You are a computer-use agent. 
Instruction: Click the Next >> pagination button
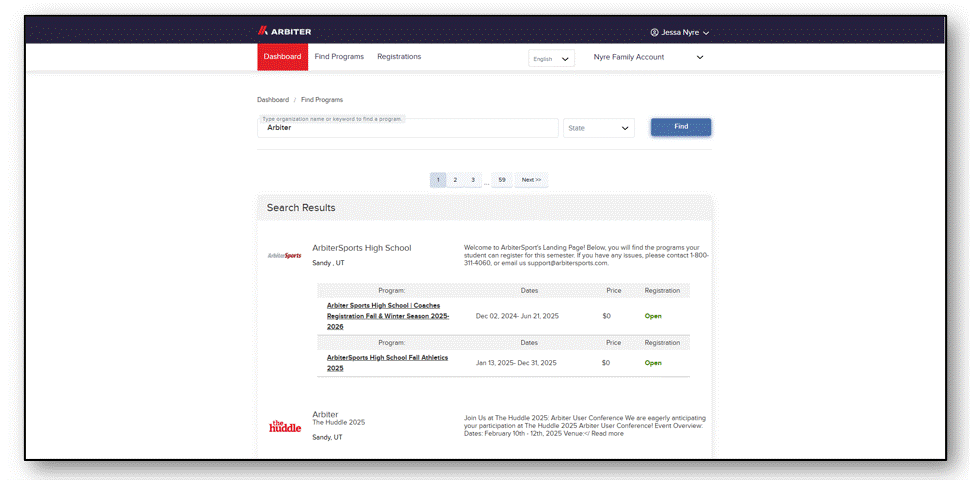tap(531, 180)
